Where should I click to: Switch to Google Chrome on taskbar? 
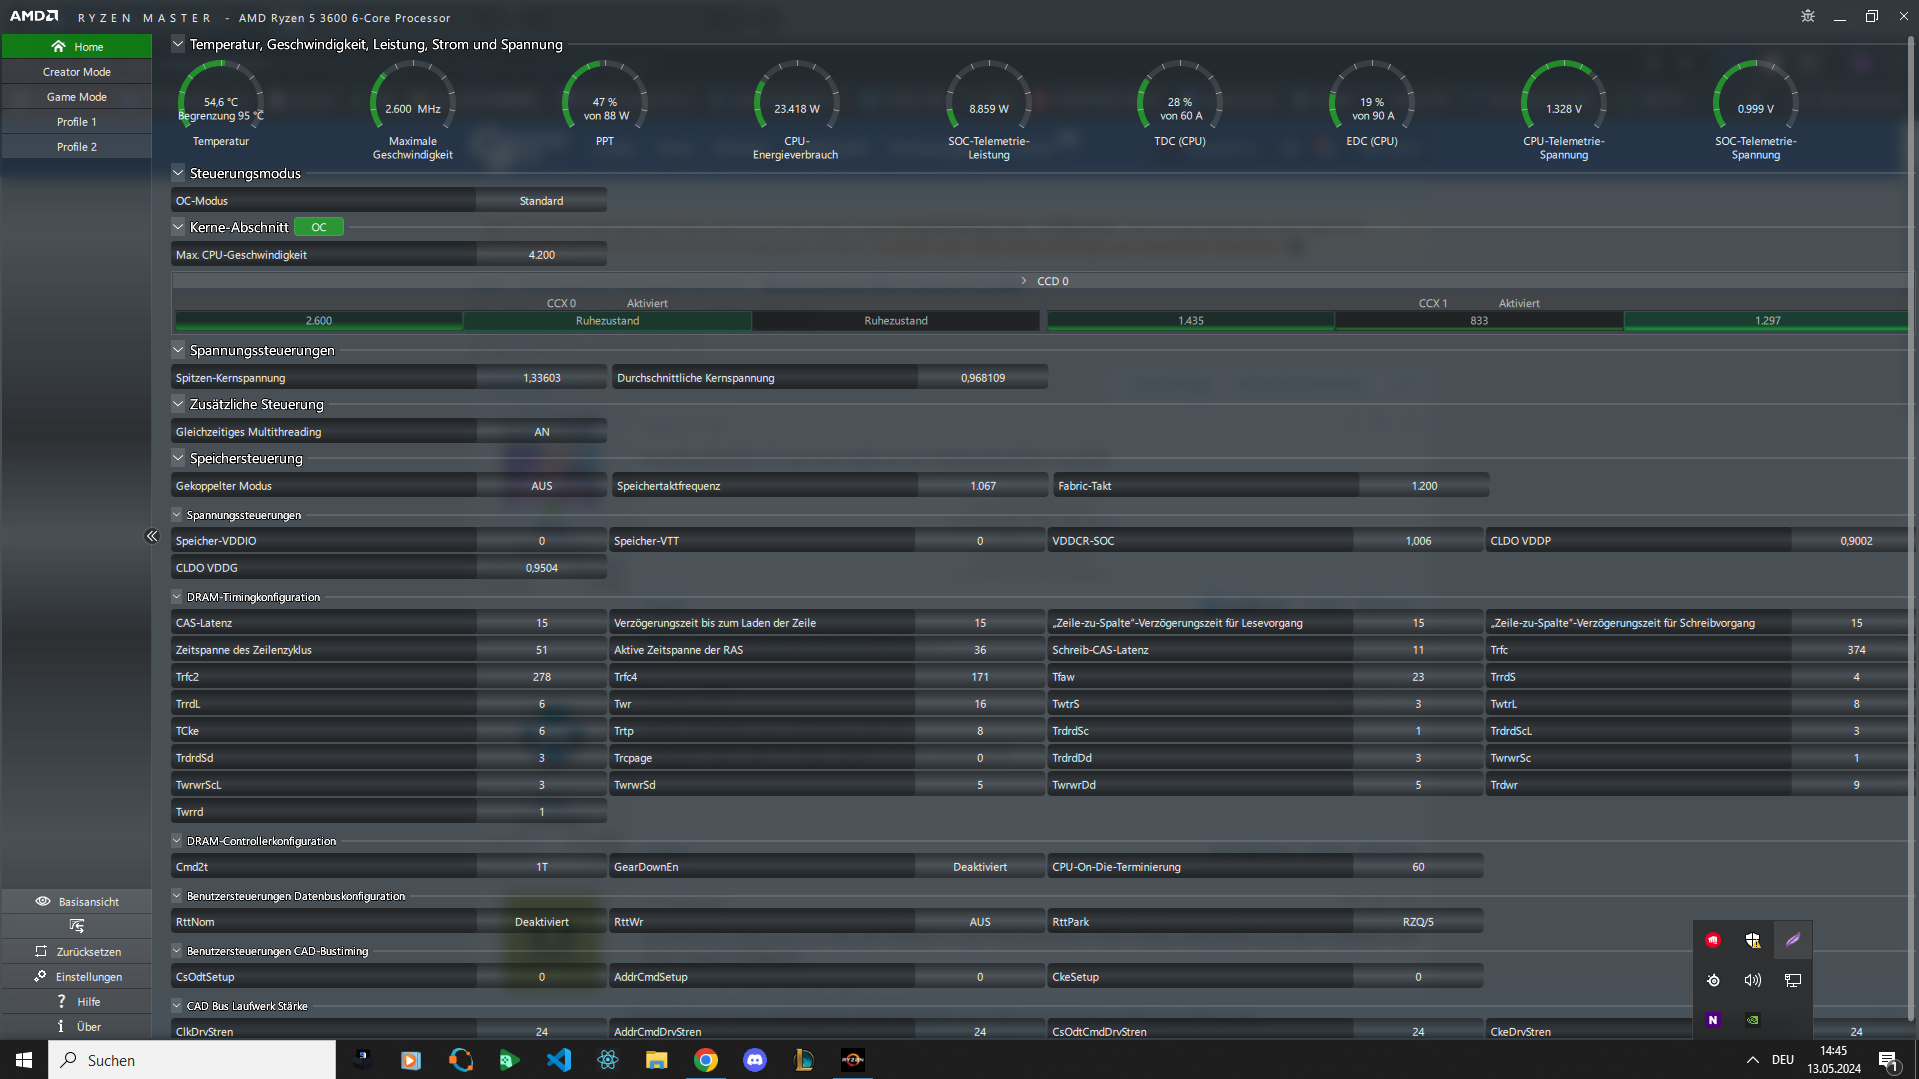705,1060
